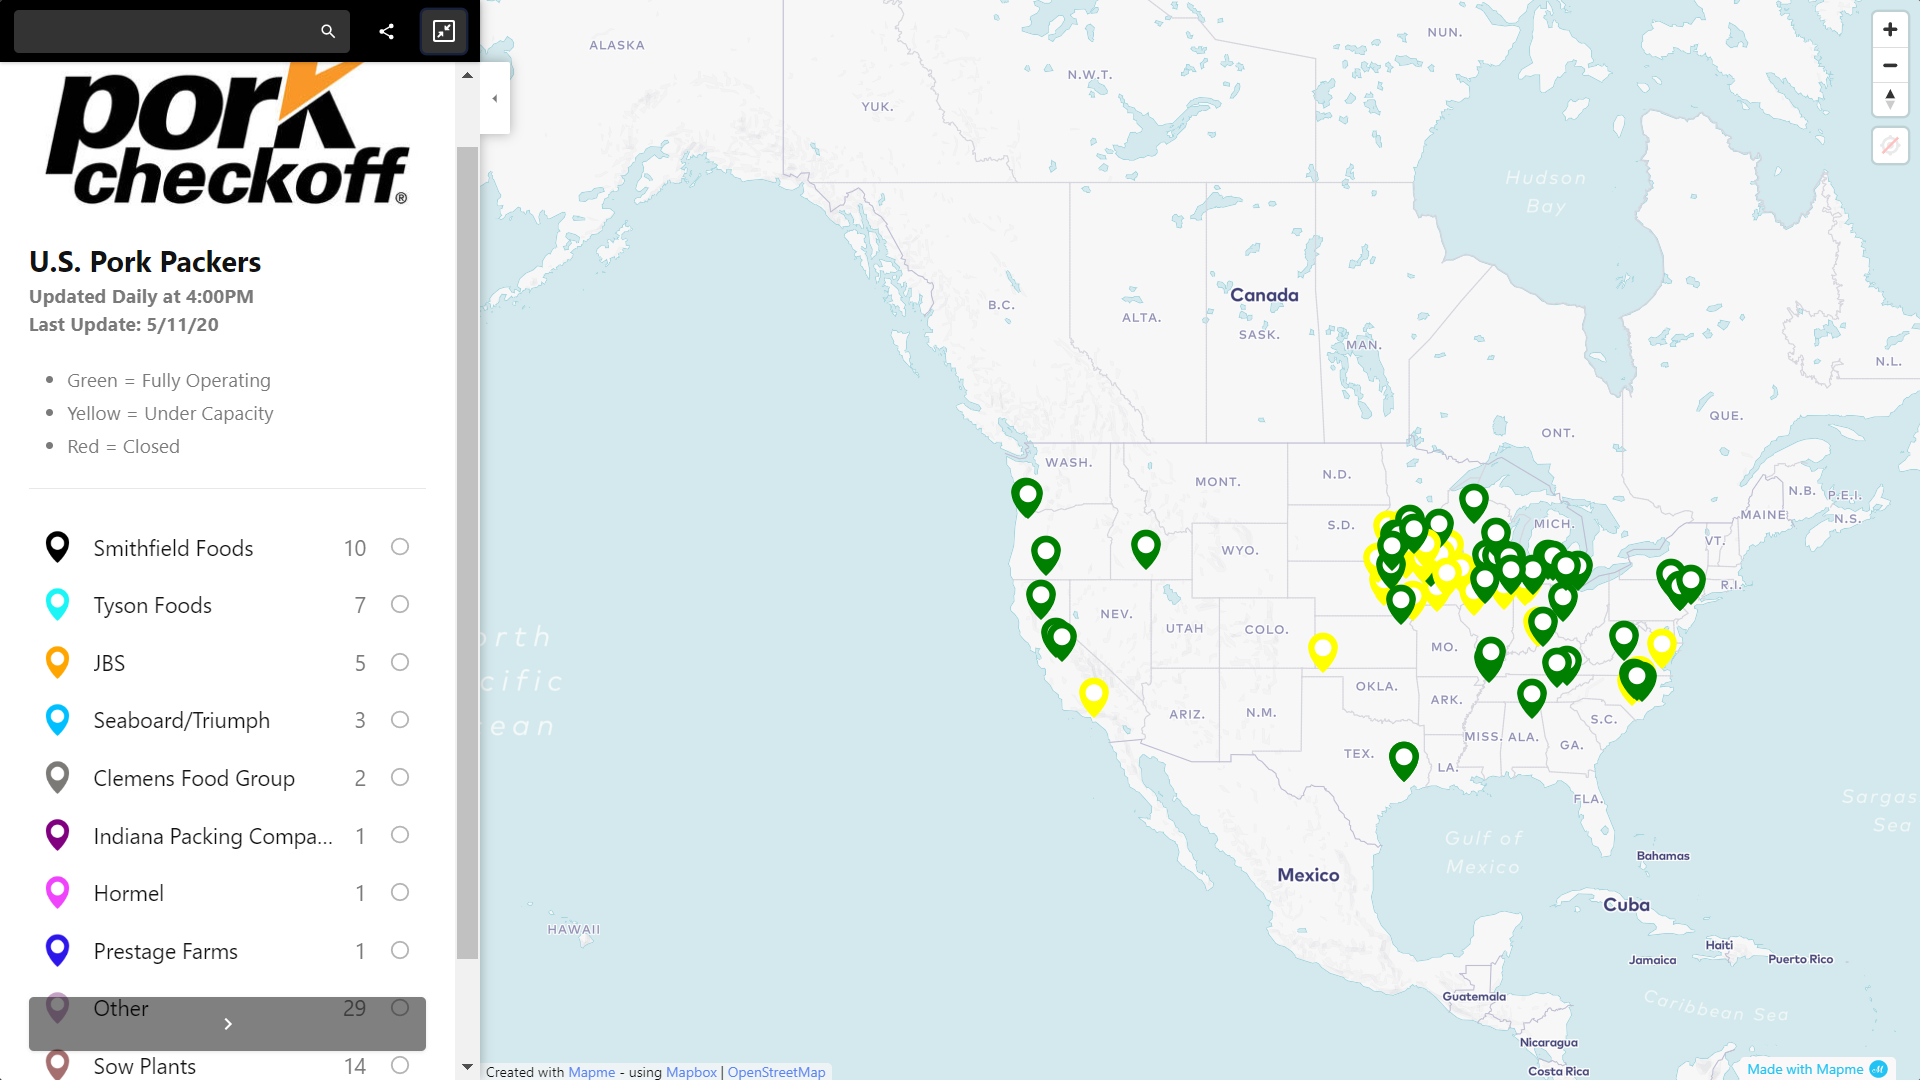
Task: Open the JBS category
Action: point(109,663)
